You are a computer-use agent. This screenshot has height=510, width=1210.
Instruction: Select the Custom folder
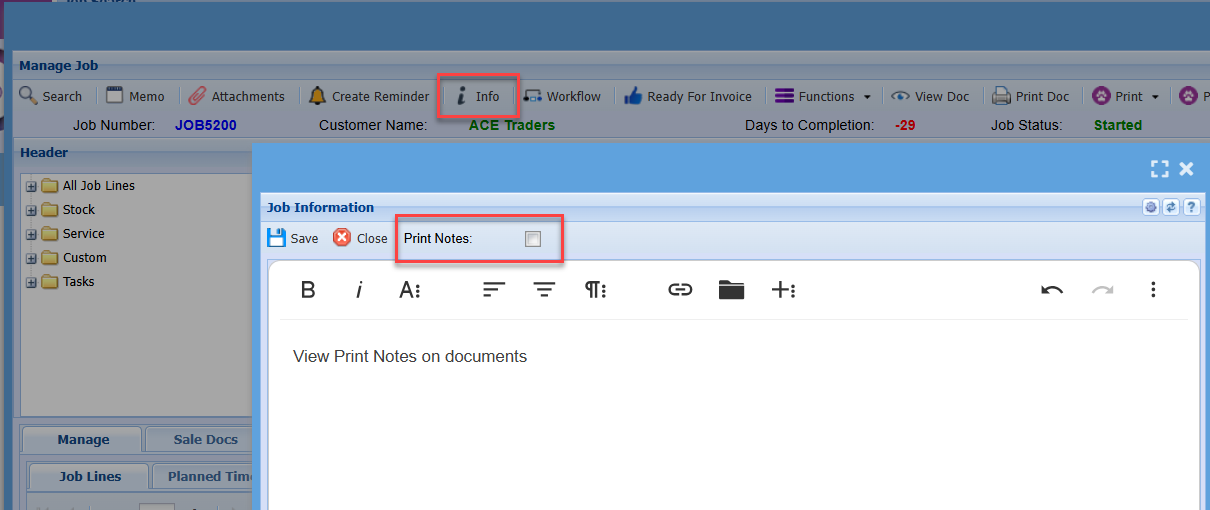pyautogui.click(x=74, y=257)
